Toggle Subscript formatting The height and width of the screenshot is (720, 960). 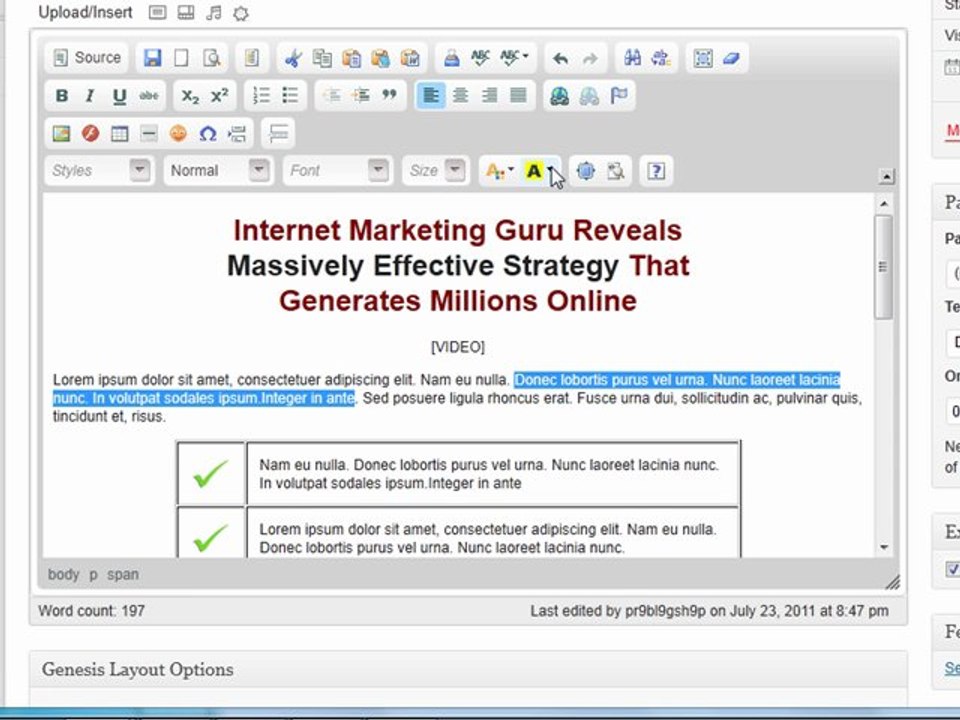190,96
